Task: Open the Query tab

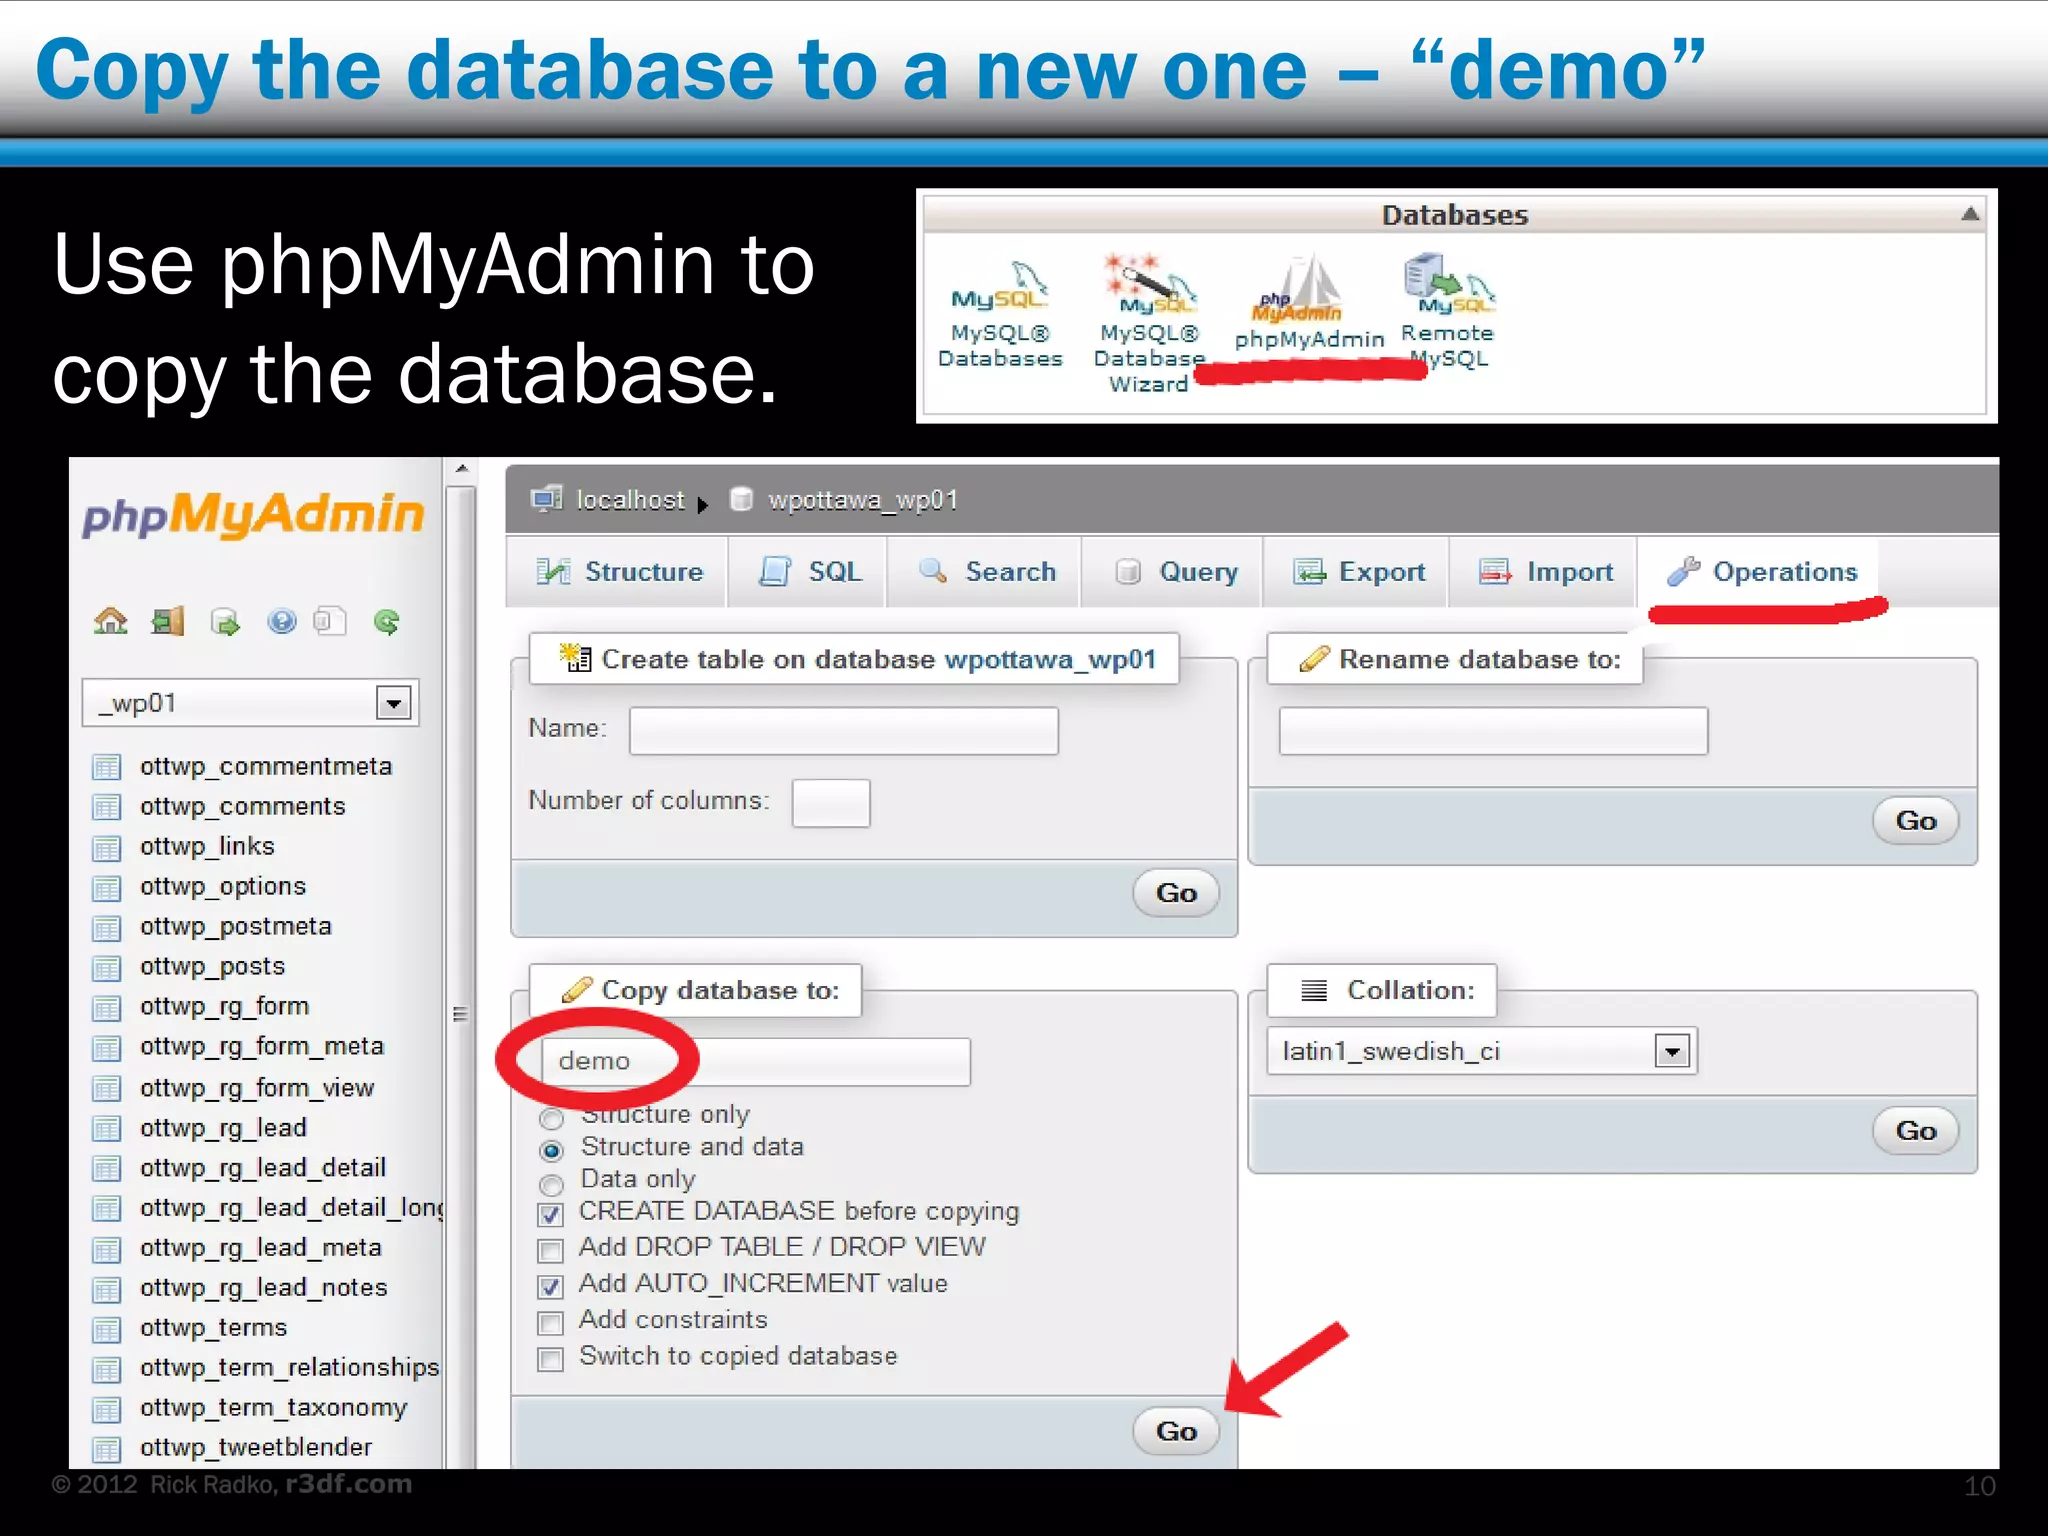Action: pos(1174,572)
